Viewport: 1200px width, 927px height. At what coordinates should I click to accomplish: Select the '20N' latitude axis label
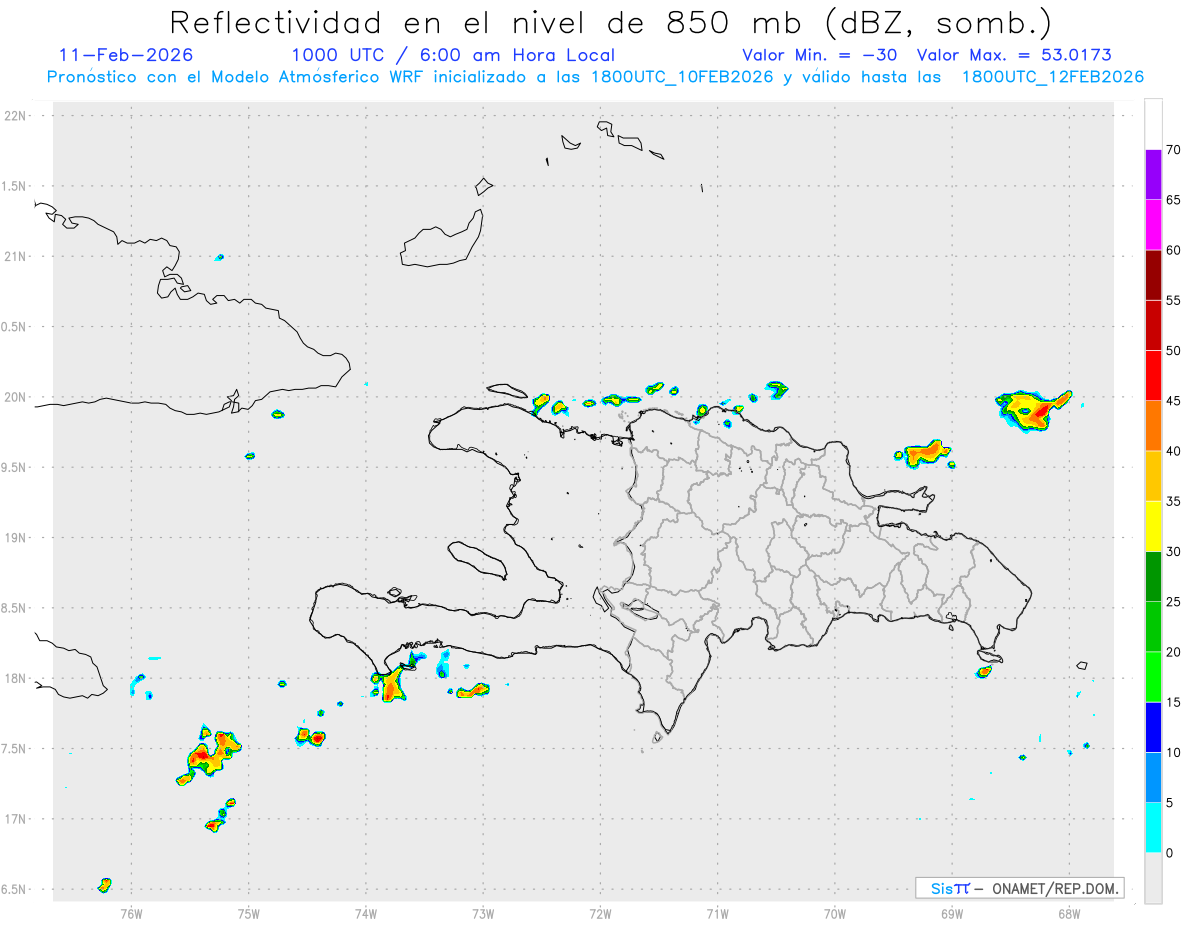point(16,397)
